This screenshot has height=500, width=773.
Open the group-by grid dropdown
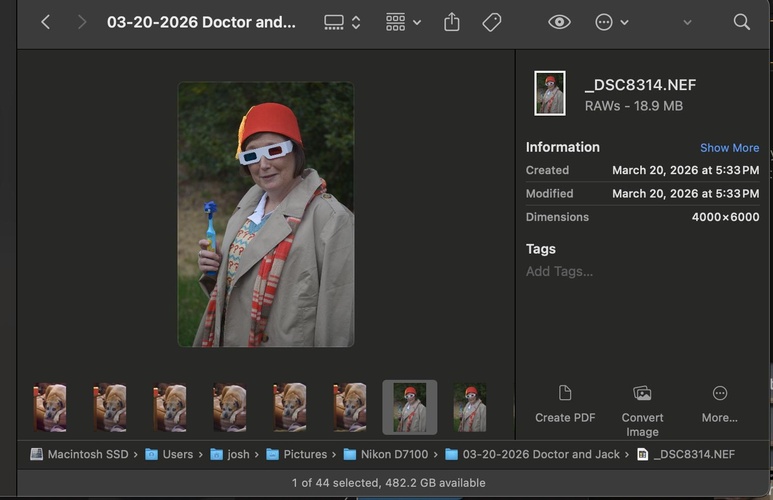tap(403, 22)
